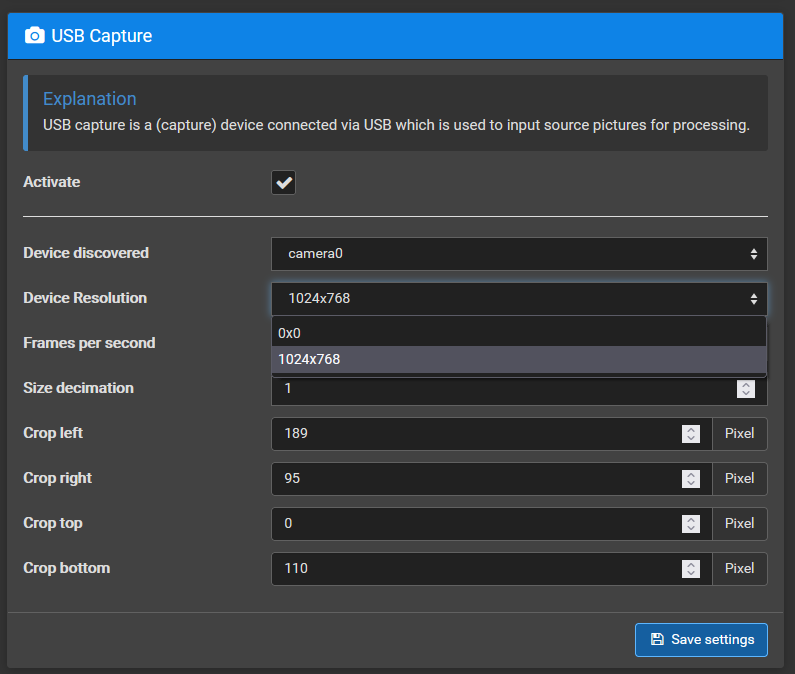The height and width of the screenshot is (674, 795).
Task: Click the Size decimation label
Action: click(79, 388)
